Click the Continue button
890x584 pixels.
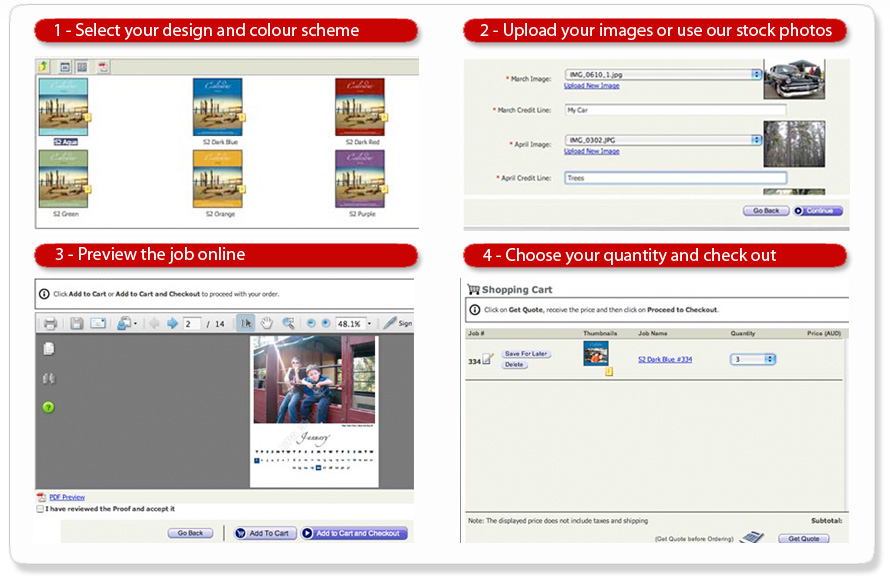(818, 211)
